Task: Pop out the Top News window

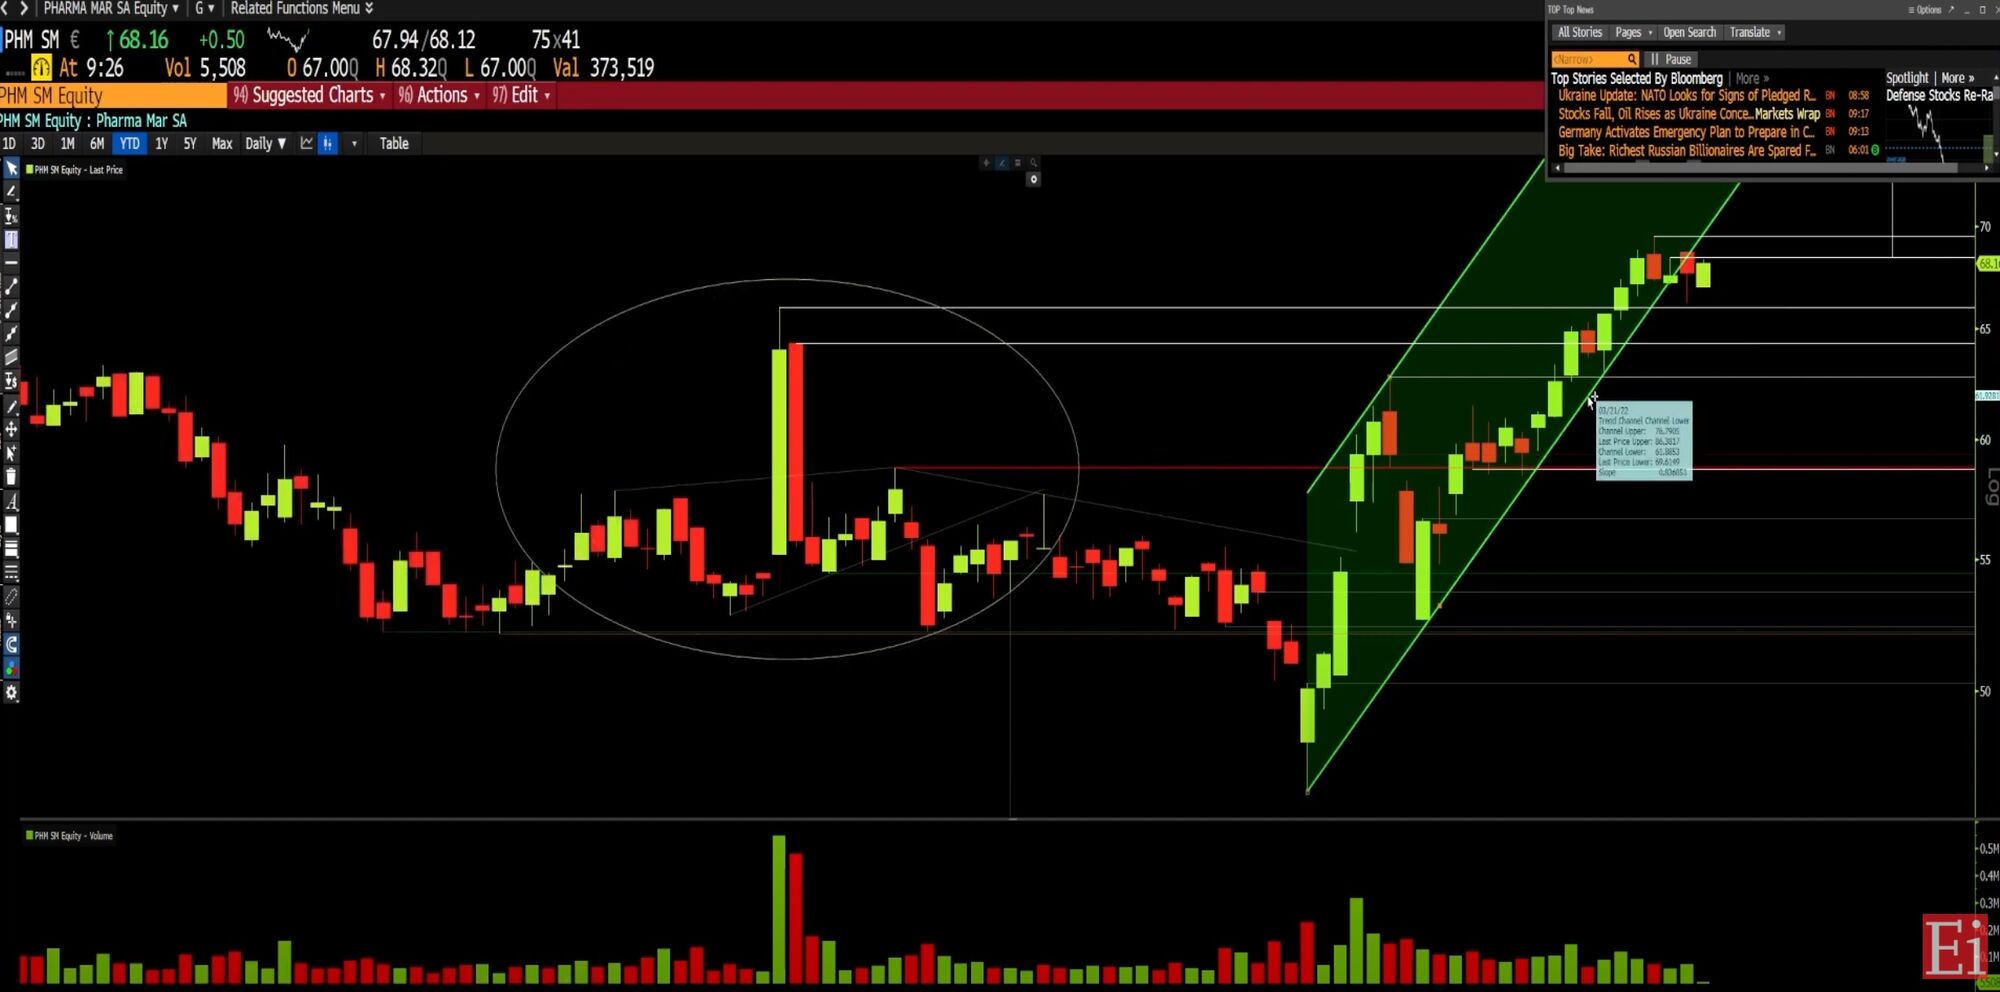Action: 1950,9
